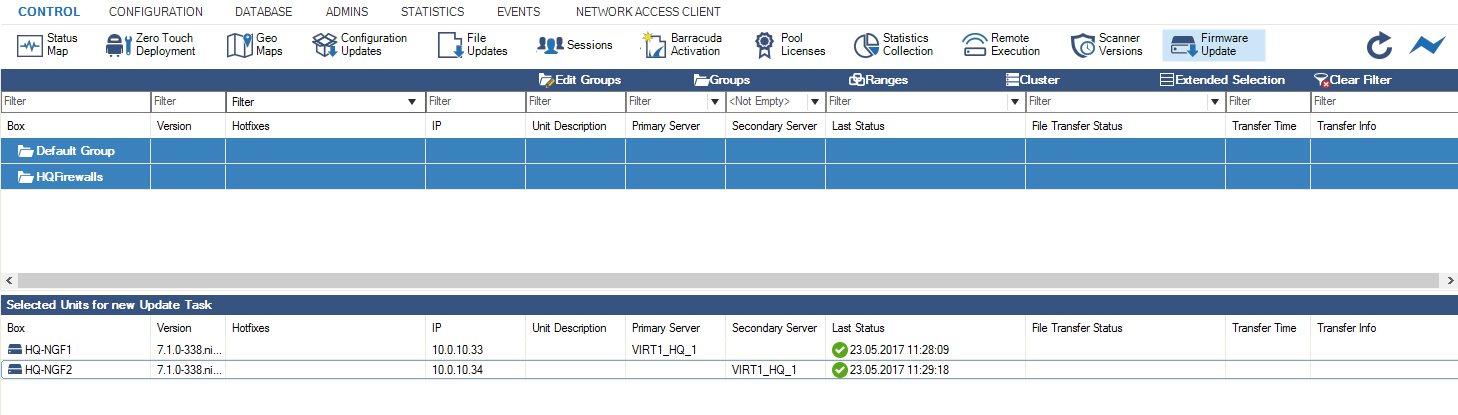Click the Transfer Time filter field
Image resolution: width=1458 pixels, height=415 pixels.
tap(1268, 102)
